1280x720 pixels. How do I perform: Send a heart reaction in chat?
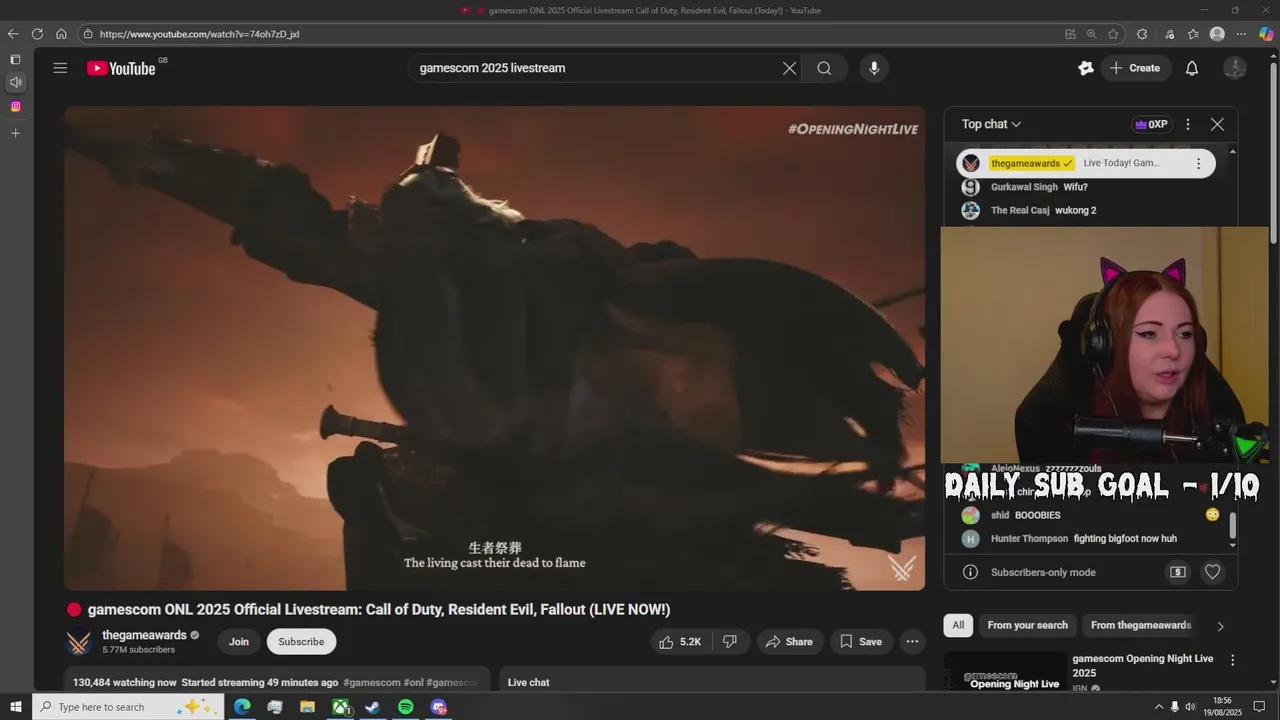pos(1212,572)
